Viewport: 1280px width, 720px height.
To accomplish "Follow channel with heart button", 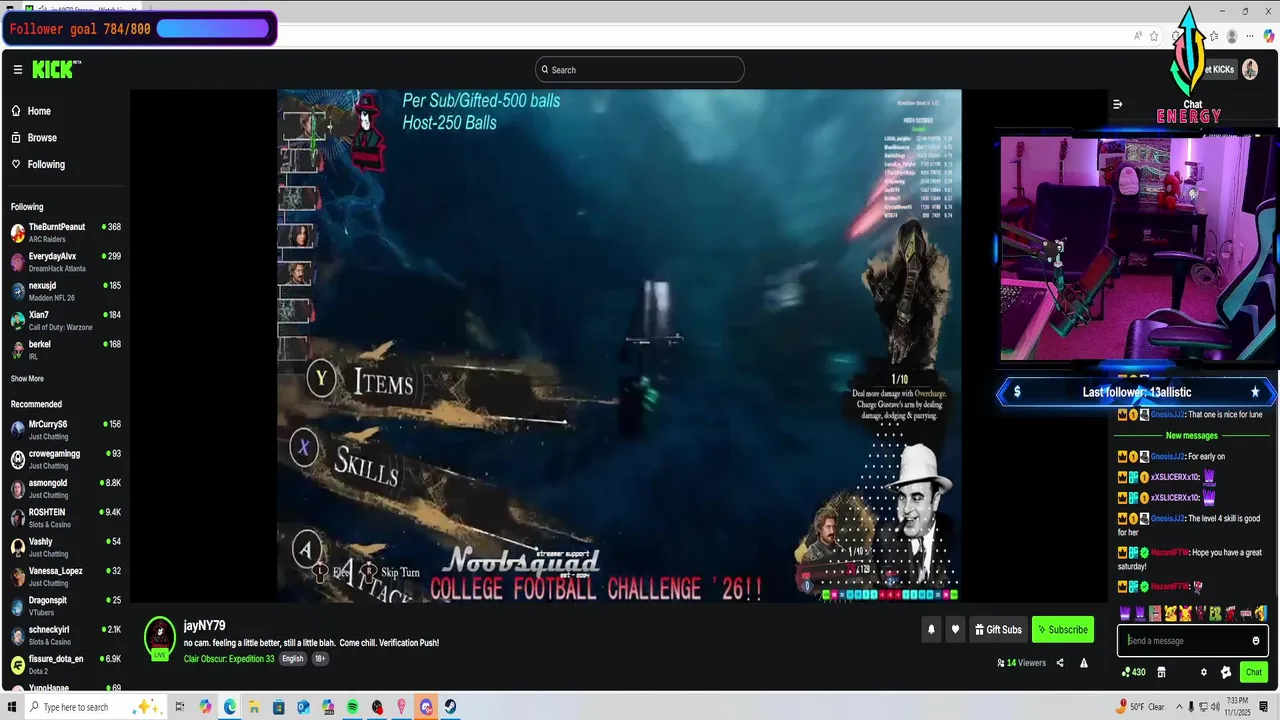I will tap(955, 630).
